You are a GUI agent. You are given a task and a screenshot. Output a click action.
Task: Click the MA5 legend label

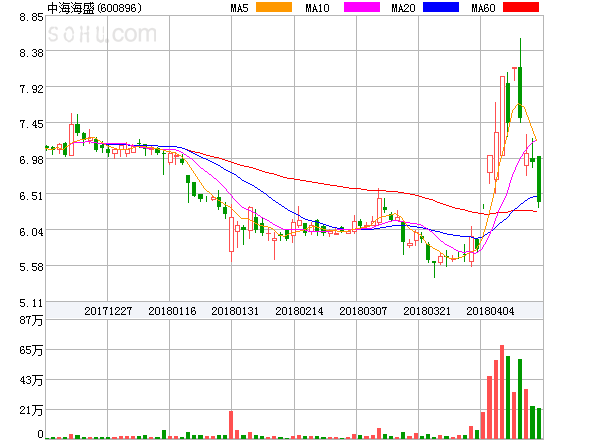click(x=240, y=8)
